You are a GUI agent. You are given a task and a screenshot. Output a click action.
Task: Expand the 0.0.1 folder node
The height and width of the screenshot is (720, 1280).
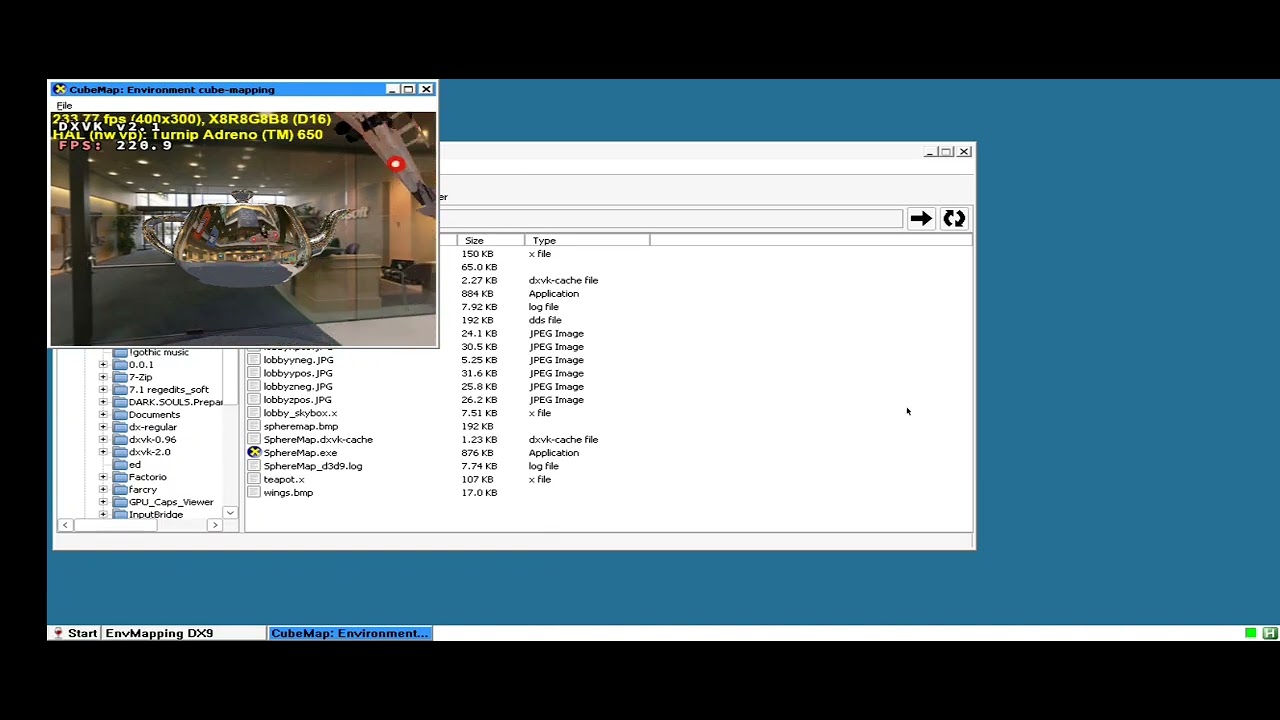[103, 365]
